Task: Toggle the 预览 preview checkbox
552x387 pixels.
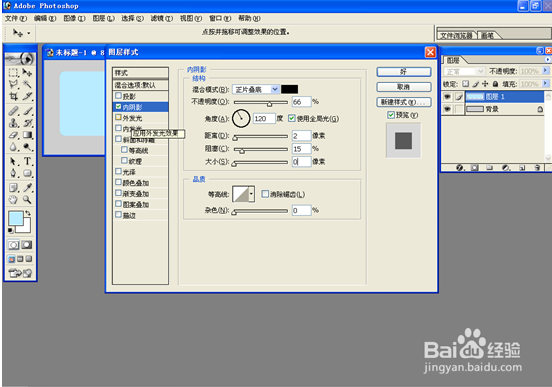Action: (391, 115)
